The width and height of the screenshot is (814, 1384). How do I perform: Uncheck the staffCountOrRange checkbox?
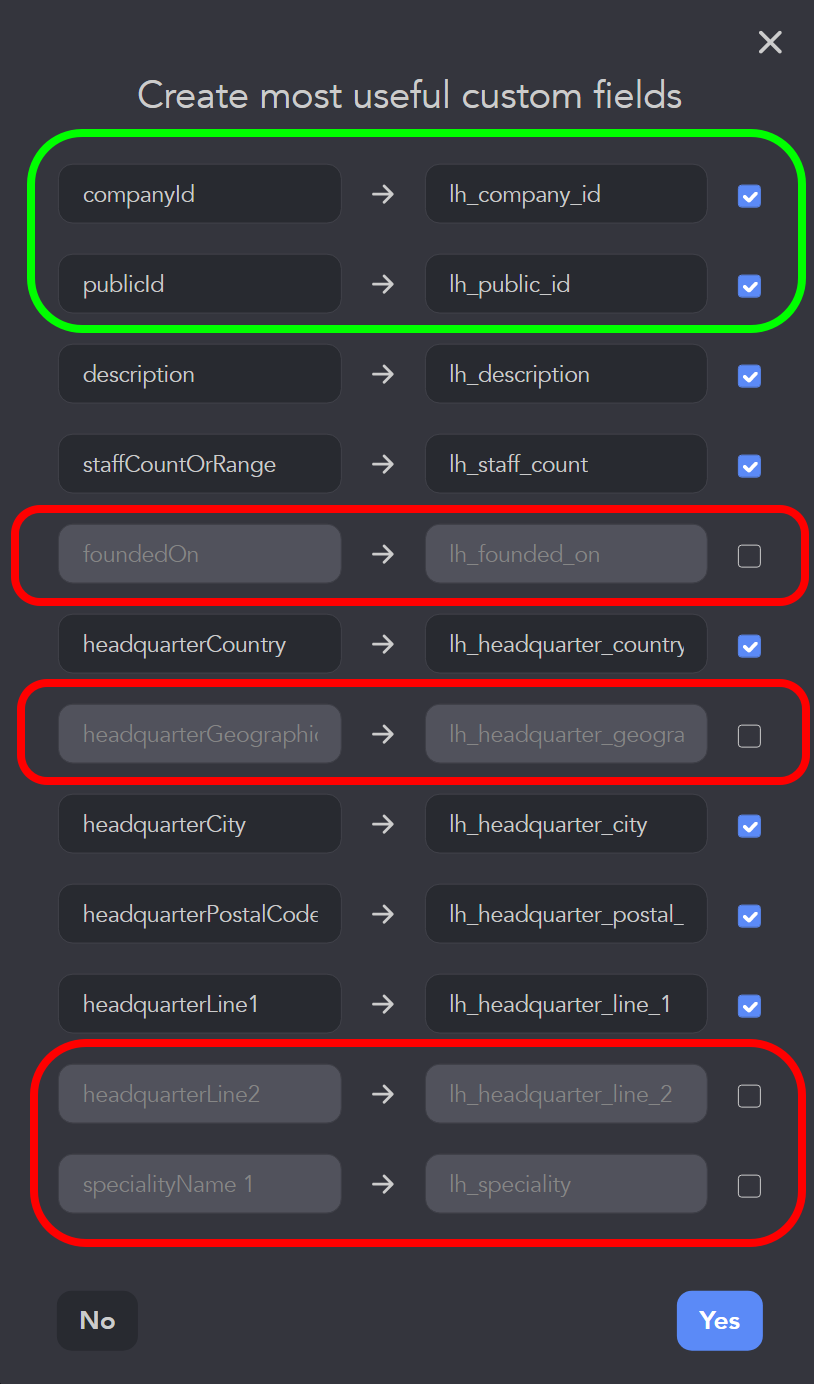point(749,466)
